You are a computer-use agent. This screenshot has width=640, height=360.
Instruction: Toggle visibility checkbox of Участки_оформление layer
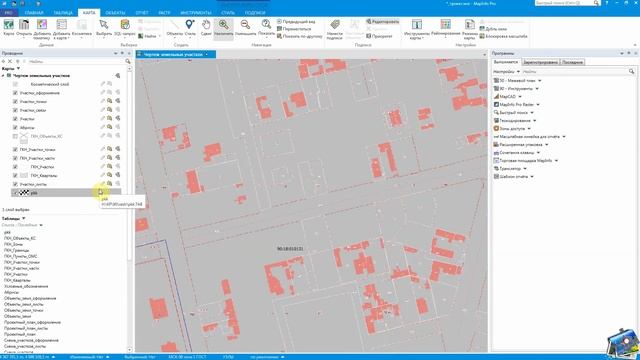[x=15, y=93]
